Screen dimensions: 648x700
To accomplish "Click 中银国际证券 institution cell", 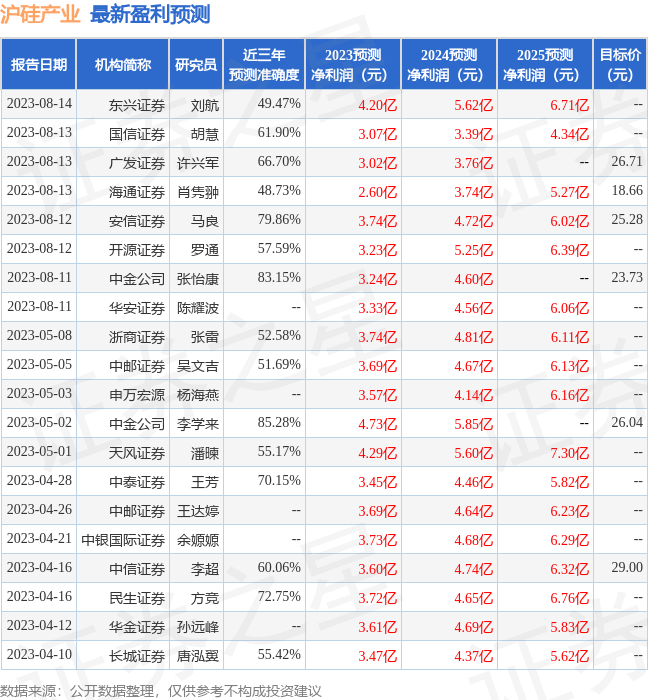I will click(123, 541).
